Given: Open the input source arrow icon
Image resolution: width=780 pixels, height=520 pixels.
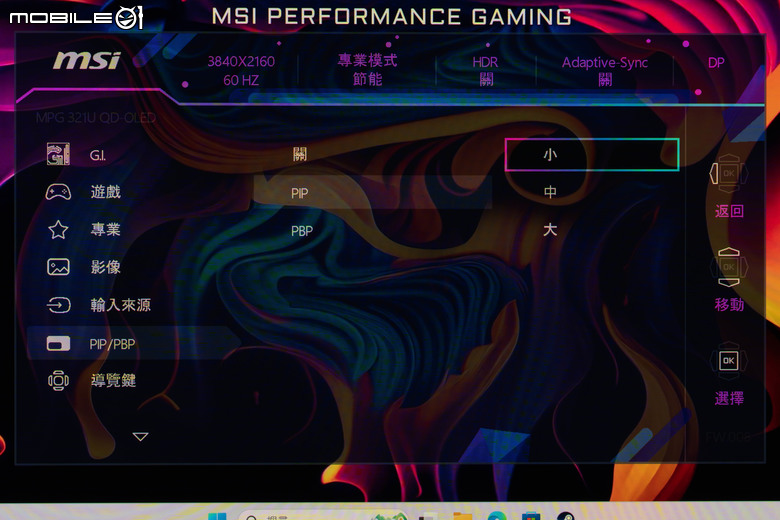Looking at the screenshot, I should (x=58, y=305).
